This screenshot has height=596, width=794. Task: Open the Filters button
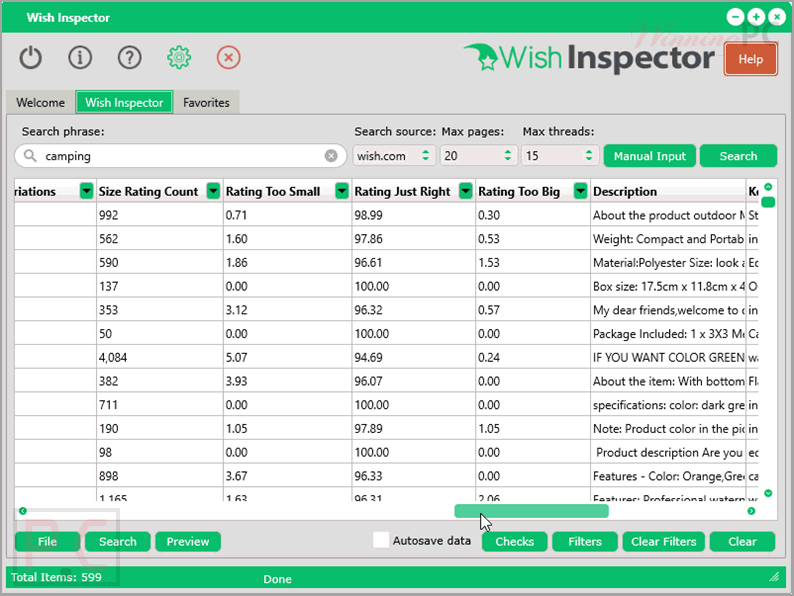coord(585,541)
